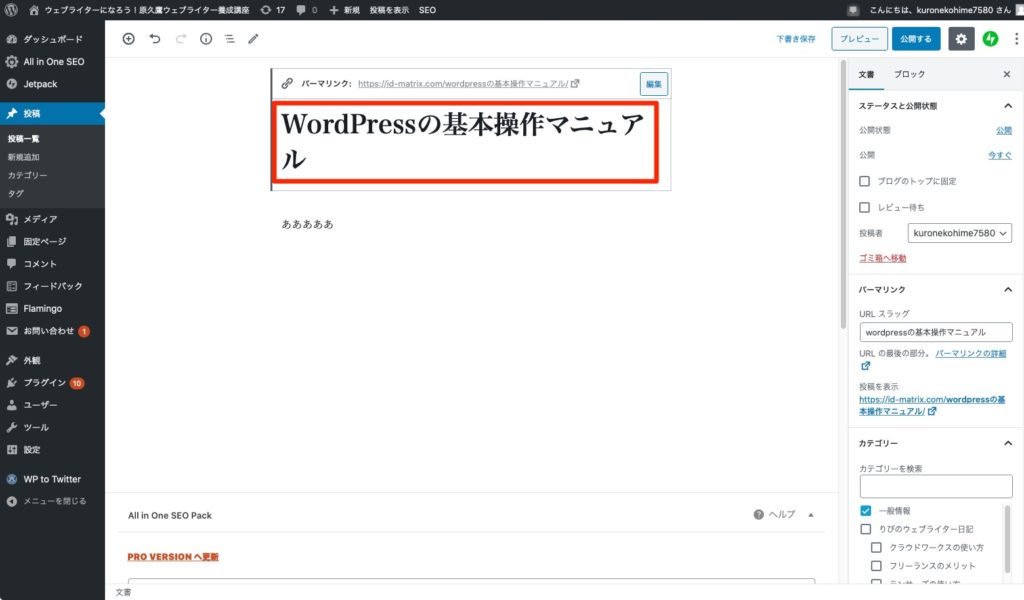Collapse カテゴリー panel in the document sidebar

[1008, 443]
